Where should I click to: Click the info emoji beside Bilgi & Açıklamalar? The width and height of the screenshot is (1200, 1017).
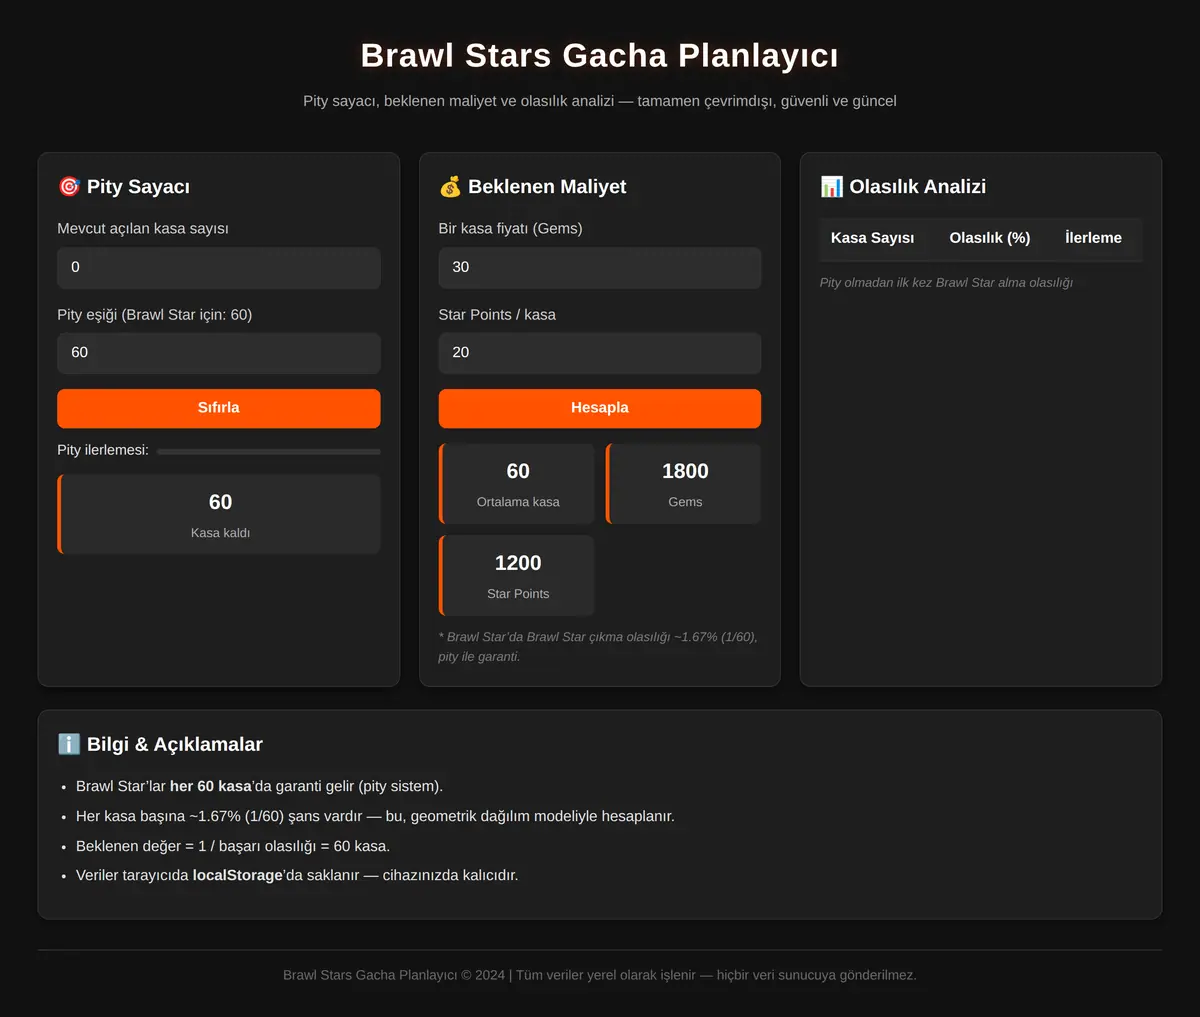(x=69, y=744)
